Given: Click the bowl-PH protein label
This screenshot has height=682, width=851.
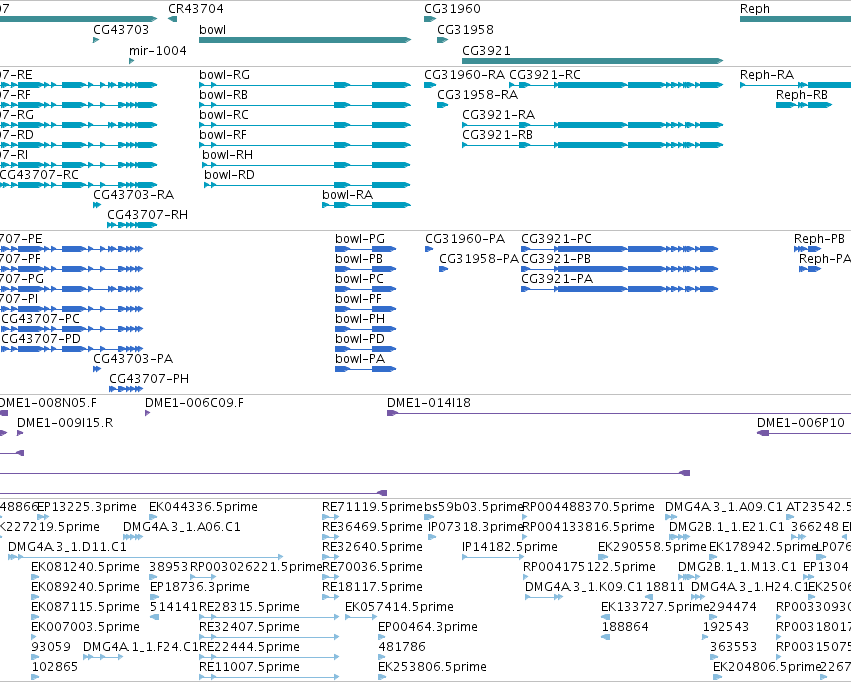Looking at the screenshot, I should pyautogui.click(x=360, y=320).
